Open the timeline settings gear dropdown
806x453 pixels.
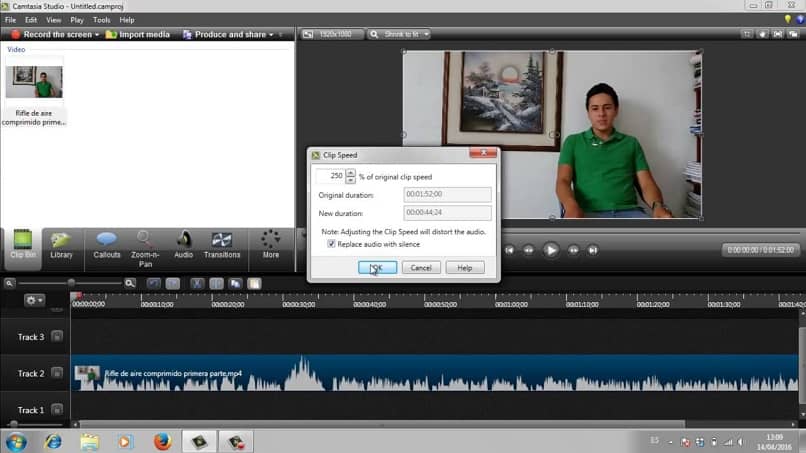coord(35,300)
